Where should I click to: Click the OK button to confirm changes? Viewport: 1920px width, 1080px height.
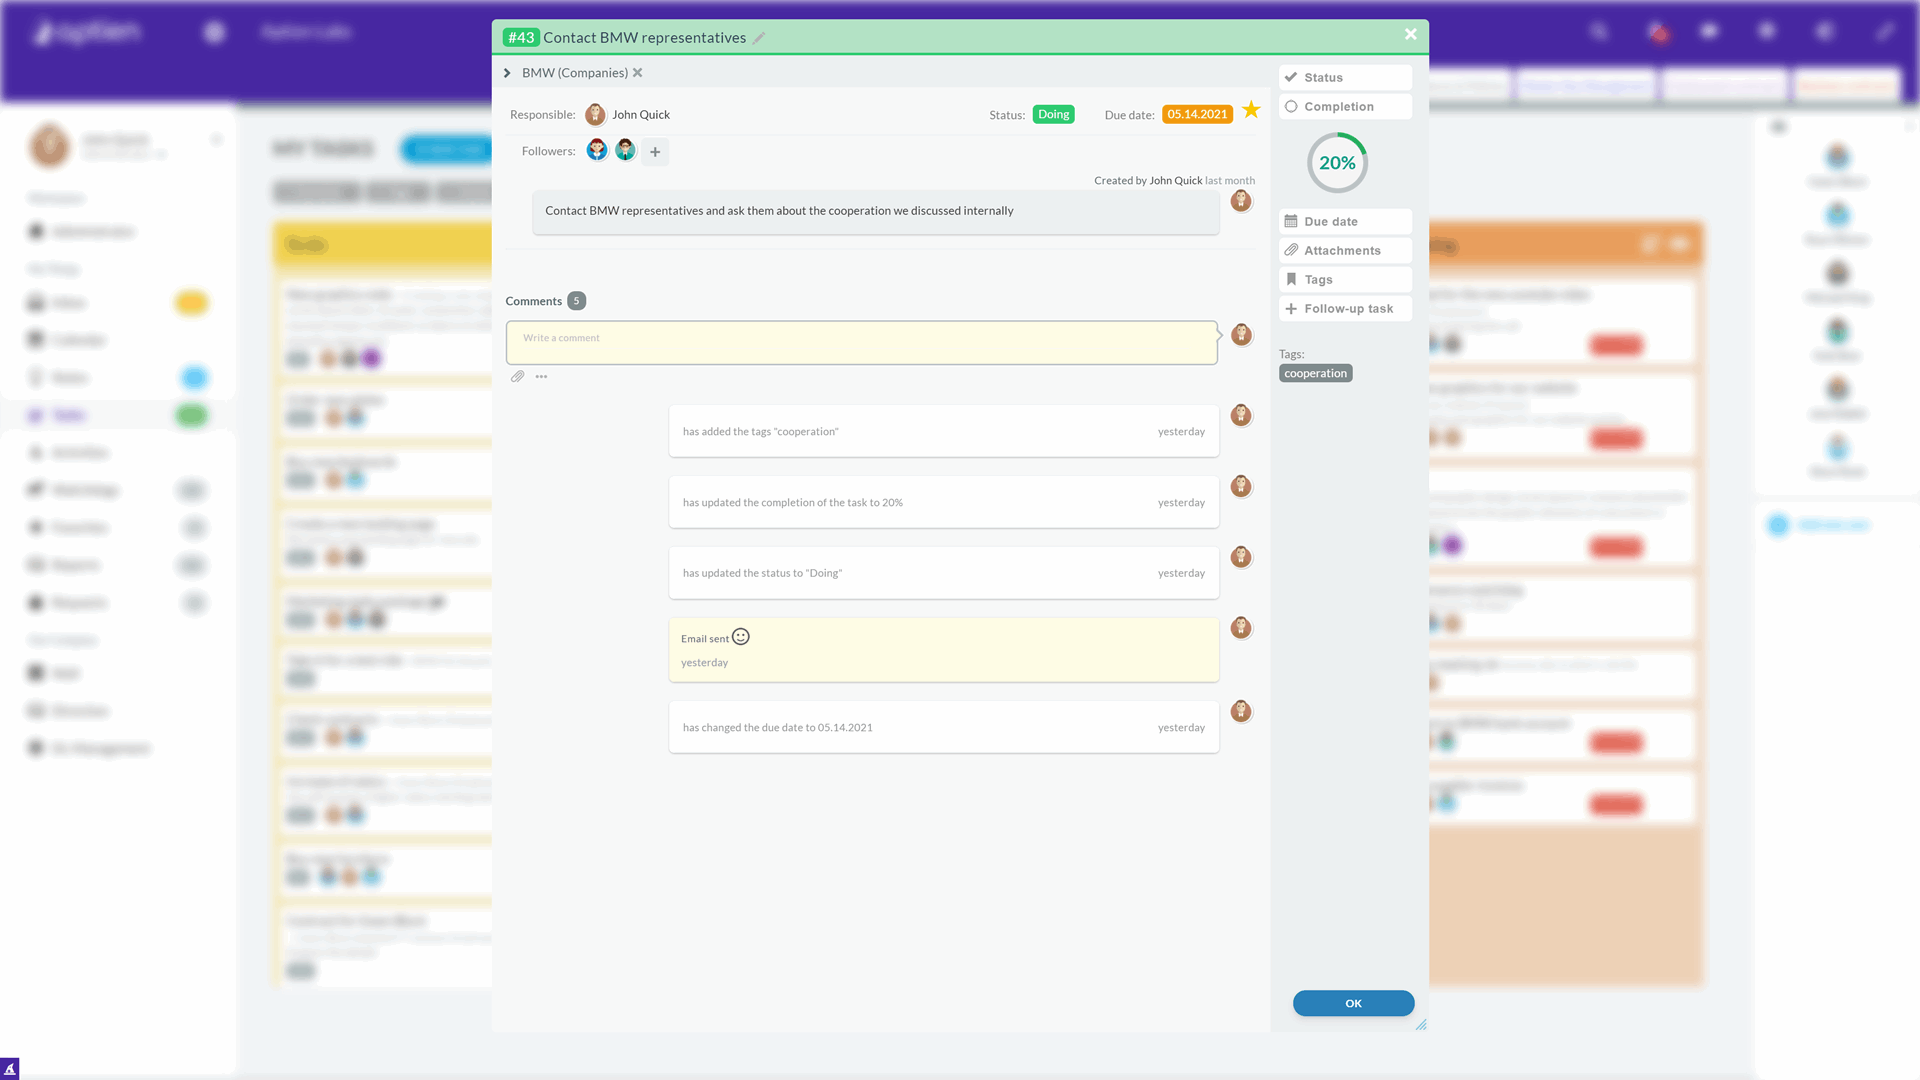[x=1353, y=1004]
